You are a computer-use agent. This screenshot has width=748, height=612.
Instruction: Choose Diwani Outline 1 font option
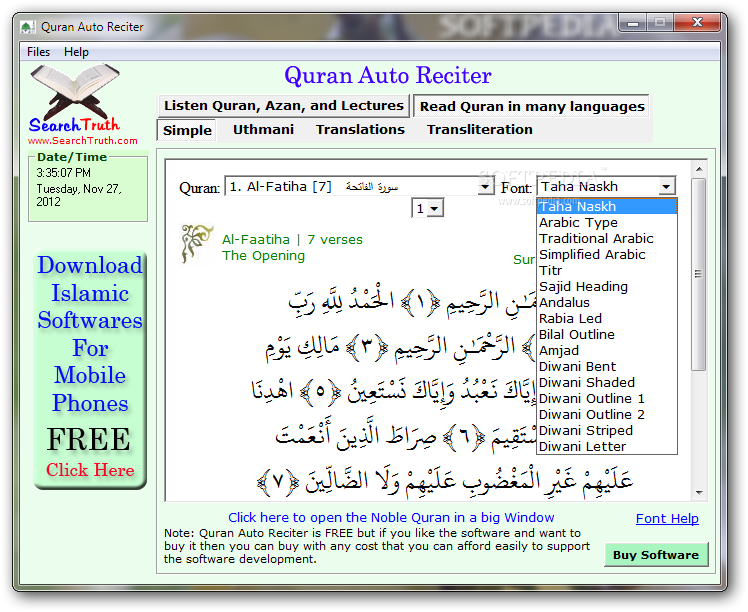(607, 398)
